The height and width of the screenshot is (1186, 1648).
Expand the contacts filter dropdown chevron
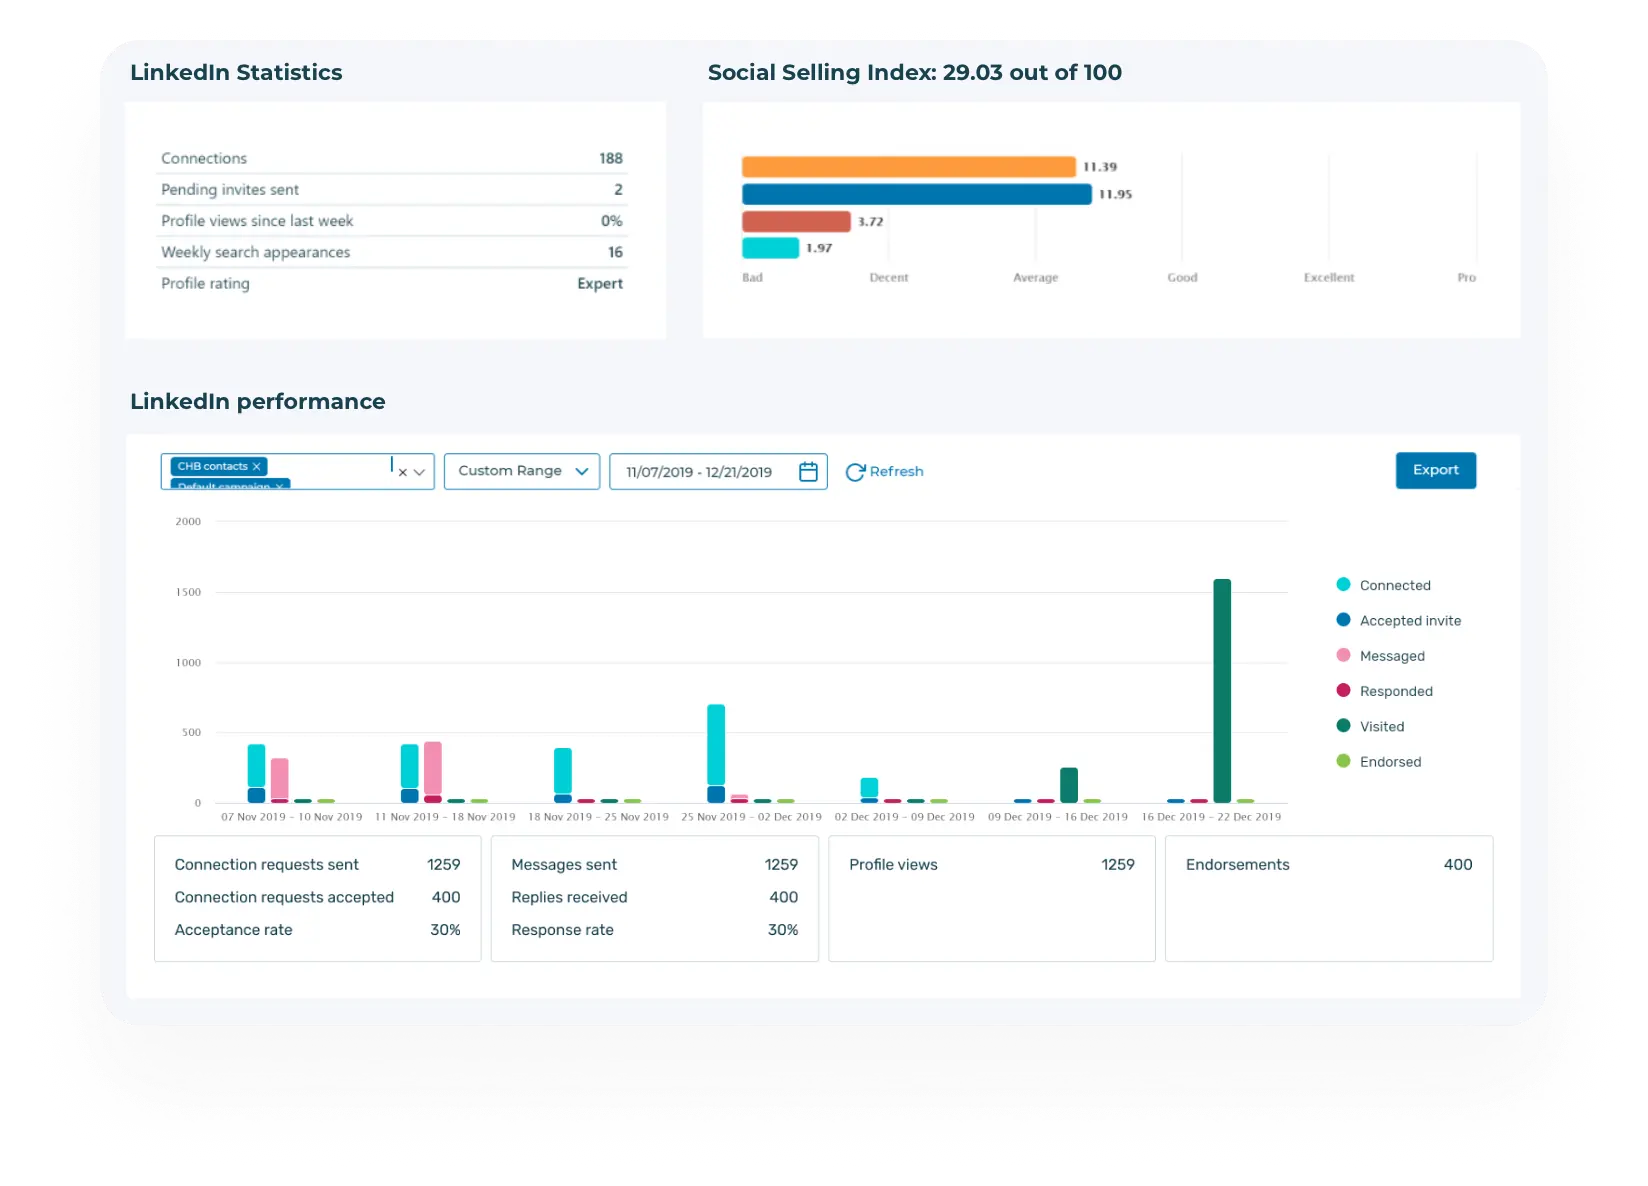(420, 471)
